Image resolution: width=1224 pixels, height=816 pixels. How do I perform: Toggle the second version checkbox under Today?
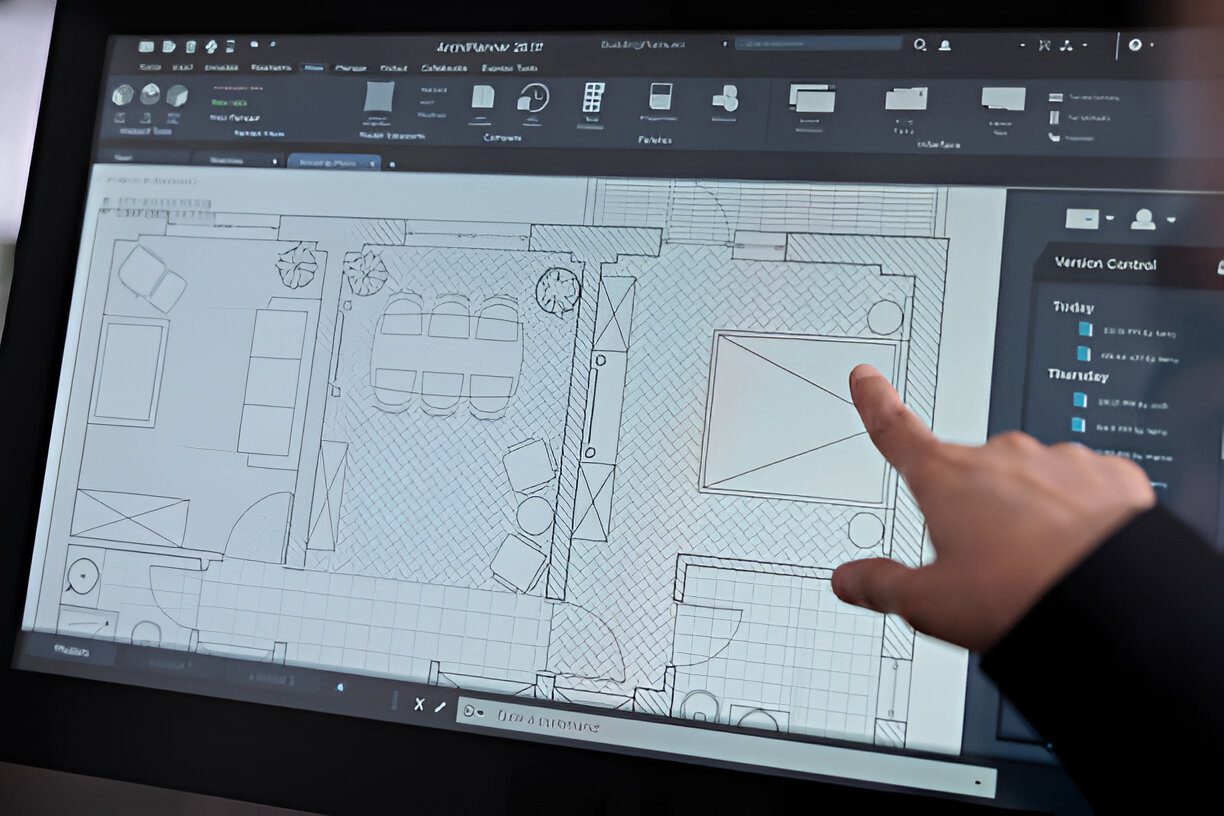1085,354
